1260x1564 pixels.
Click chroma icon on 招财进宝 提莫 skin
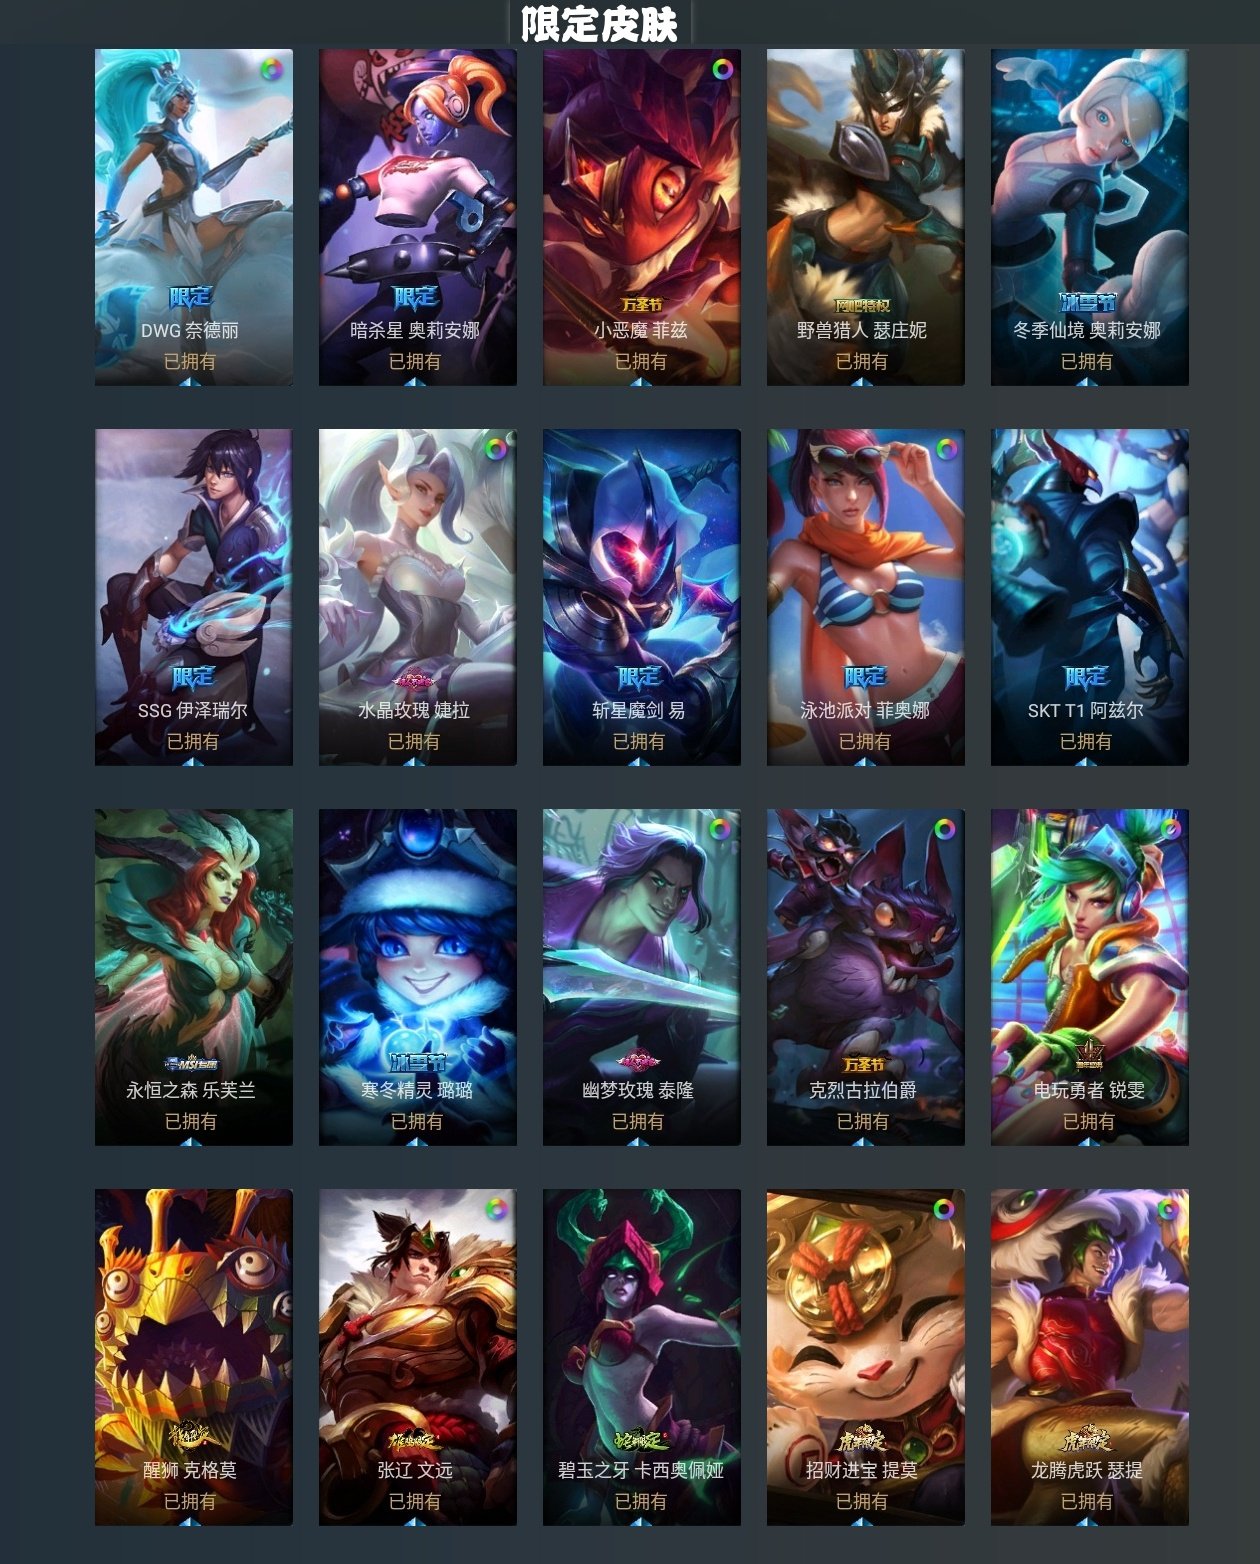943,1210
